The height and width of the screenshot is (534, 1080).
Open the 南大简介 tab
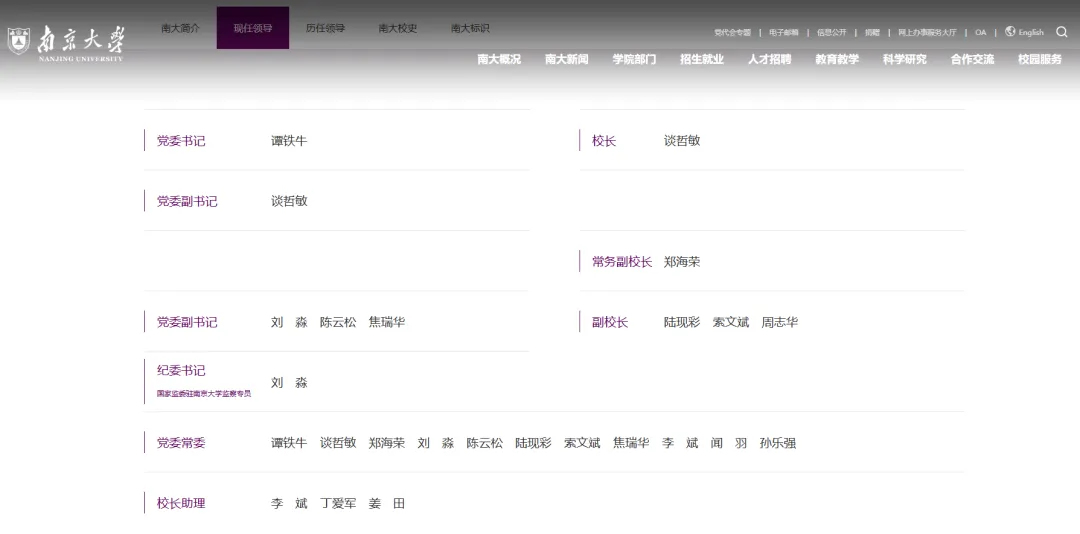180,28
